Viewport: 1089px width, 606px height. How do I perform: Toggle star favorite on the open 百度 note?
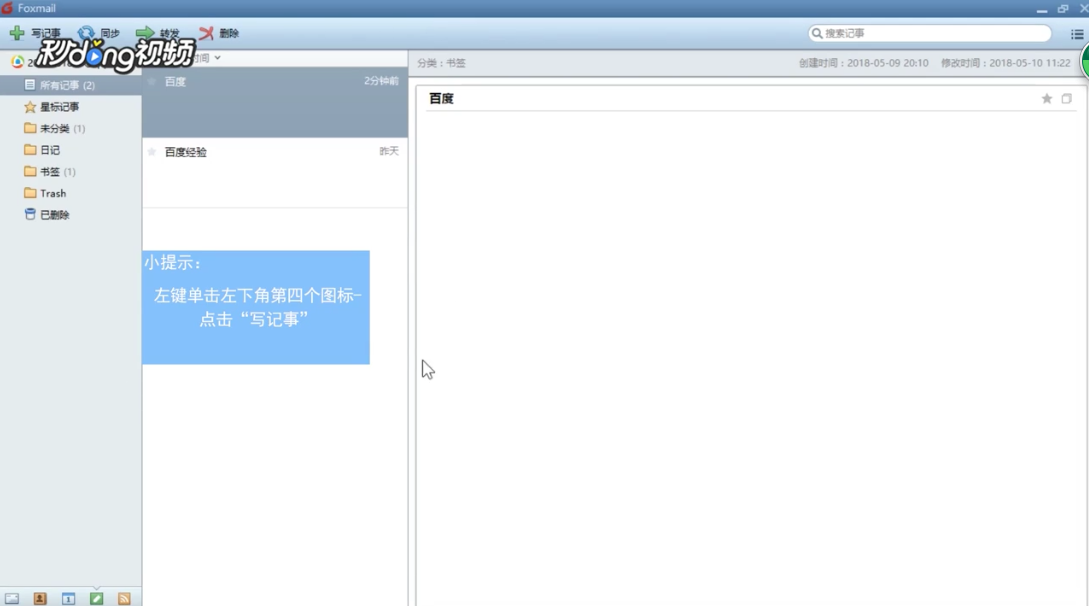(1046, 98)
